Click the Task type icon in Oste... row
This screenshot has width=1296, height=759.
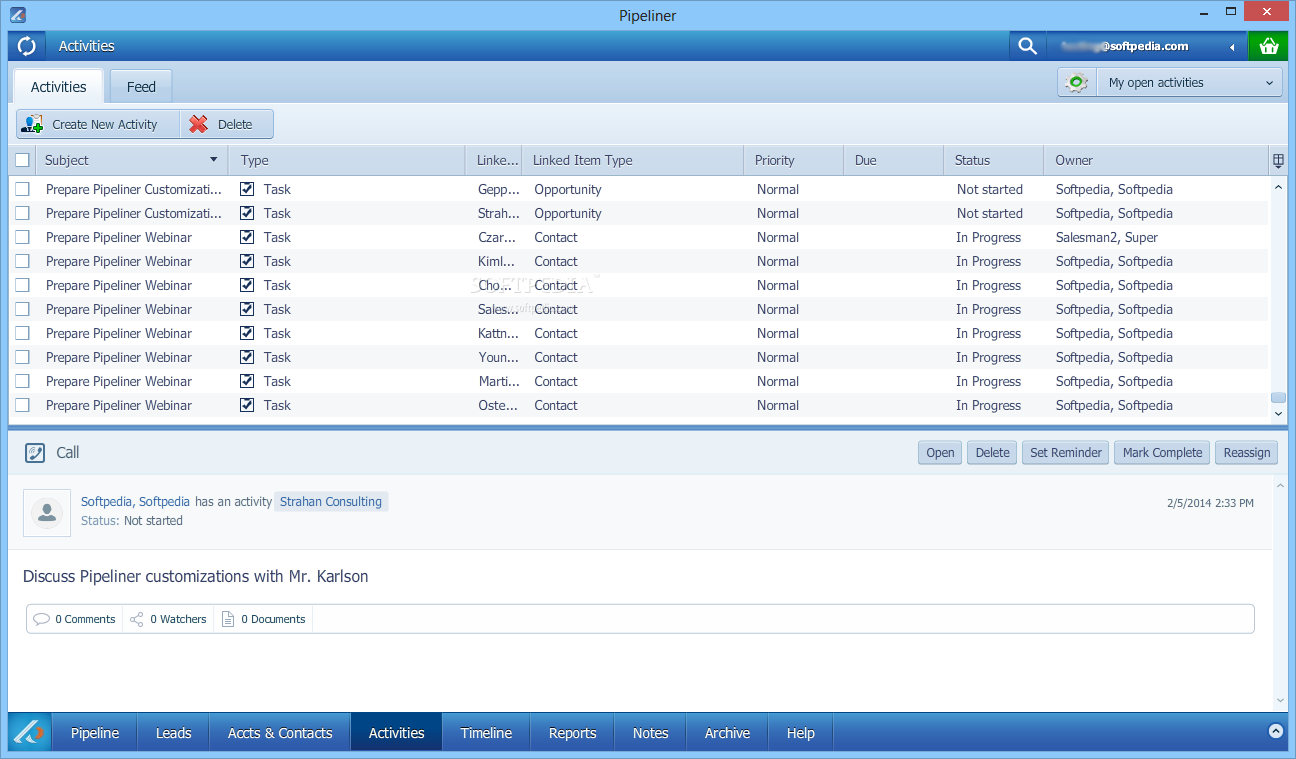[247, 405]
